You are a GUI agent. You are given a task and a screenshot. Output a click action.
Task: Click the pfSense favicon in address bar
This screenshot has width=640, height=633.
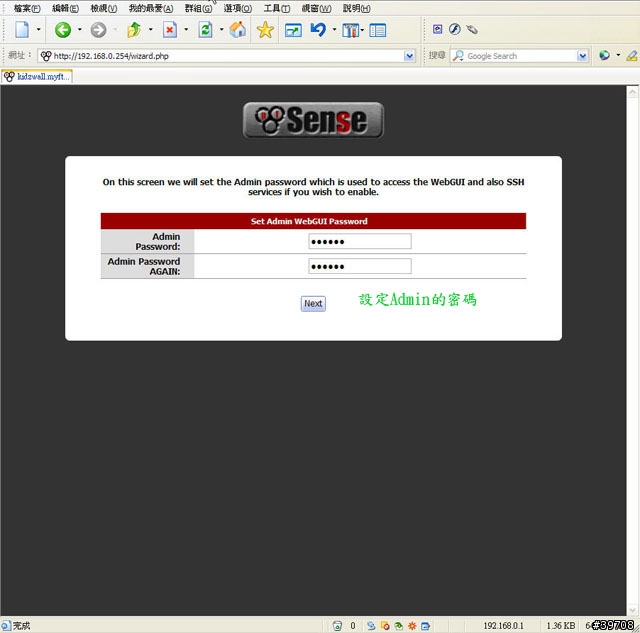click(x=46, y=56)
